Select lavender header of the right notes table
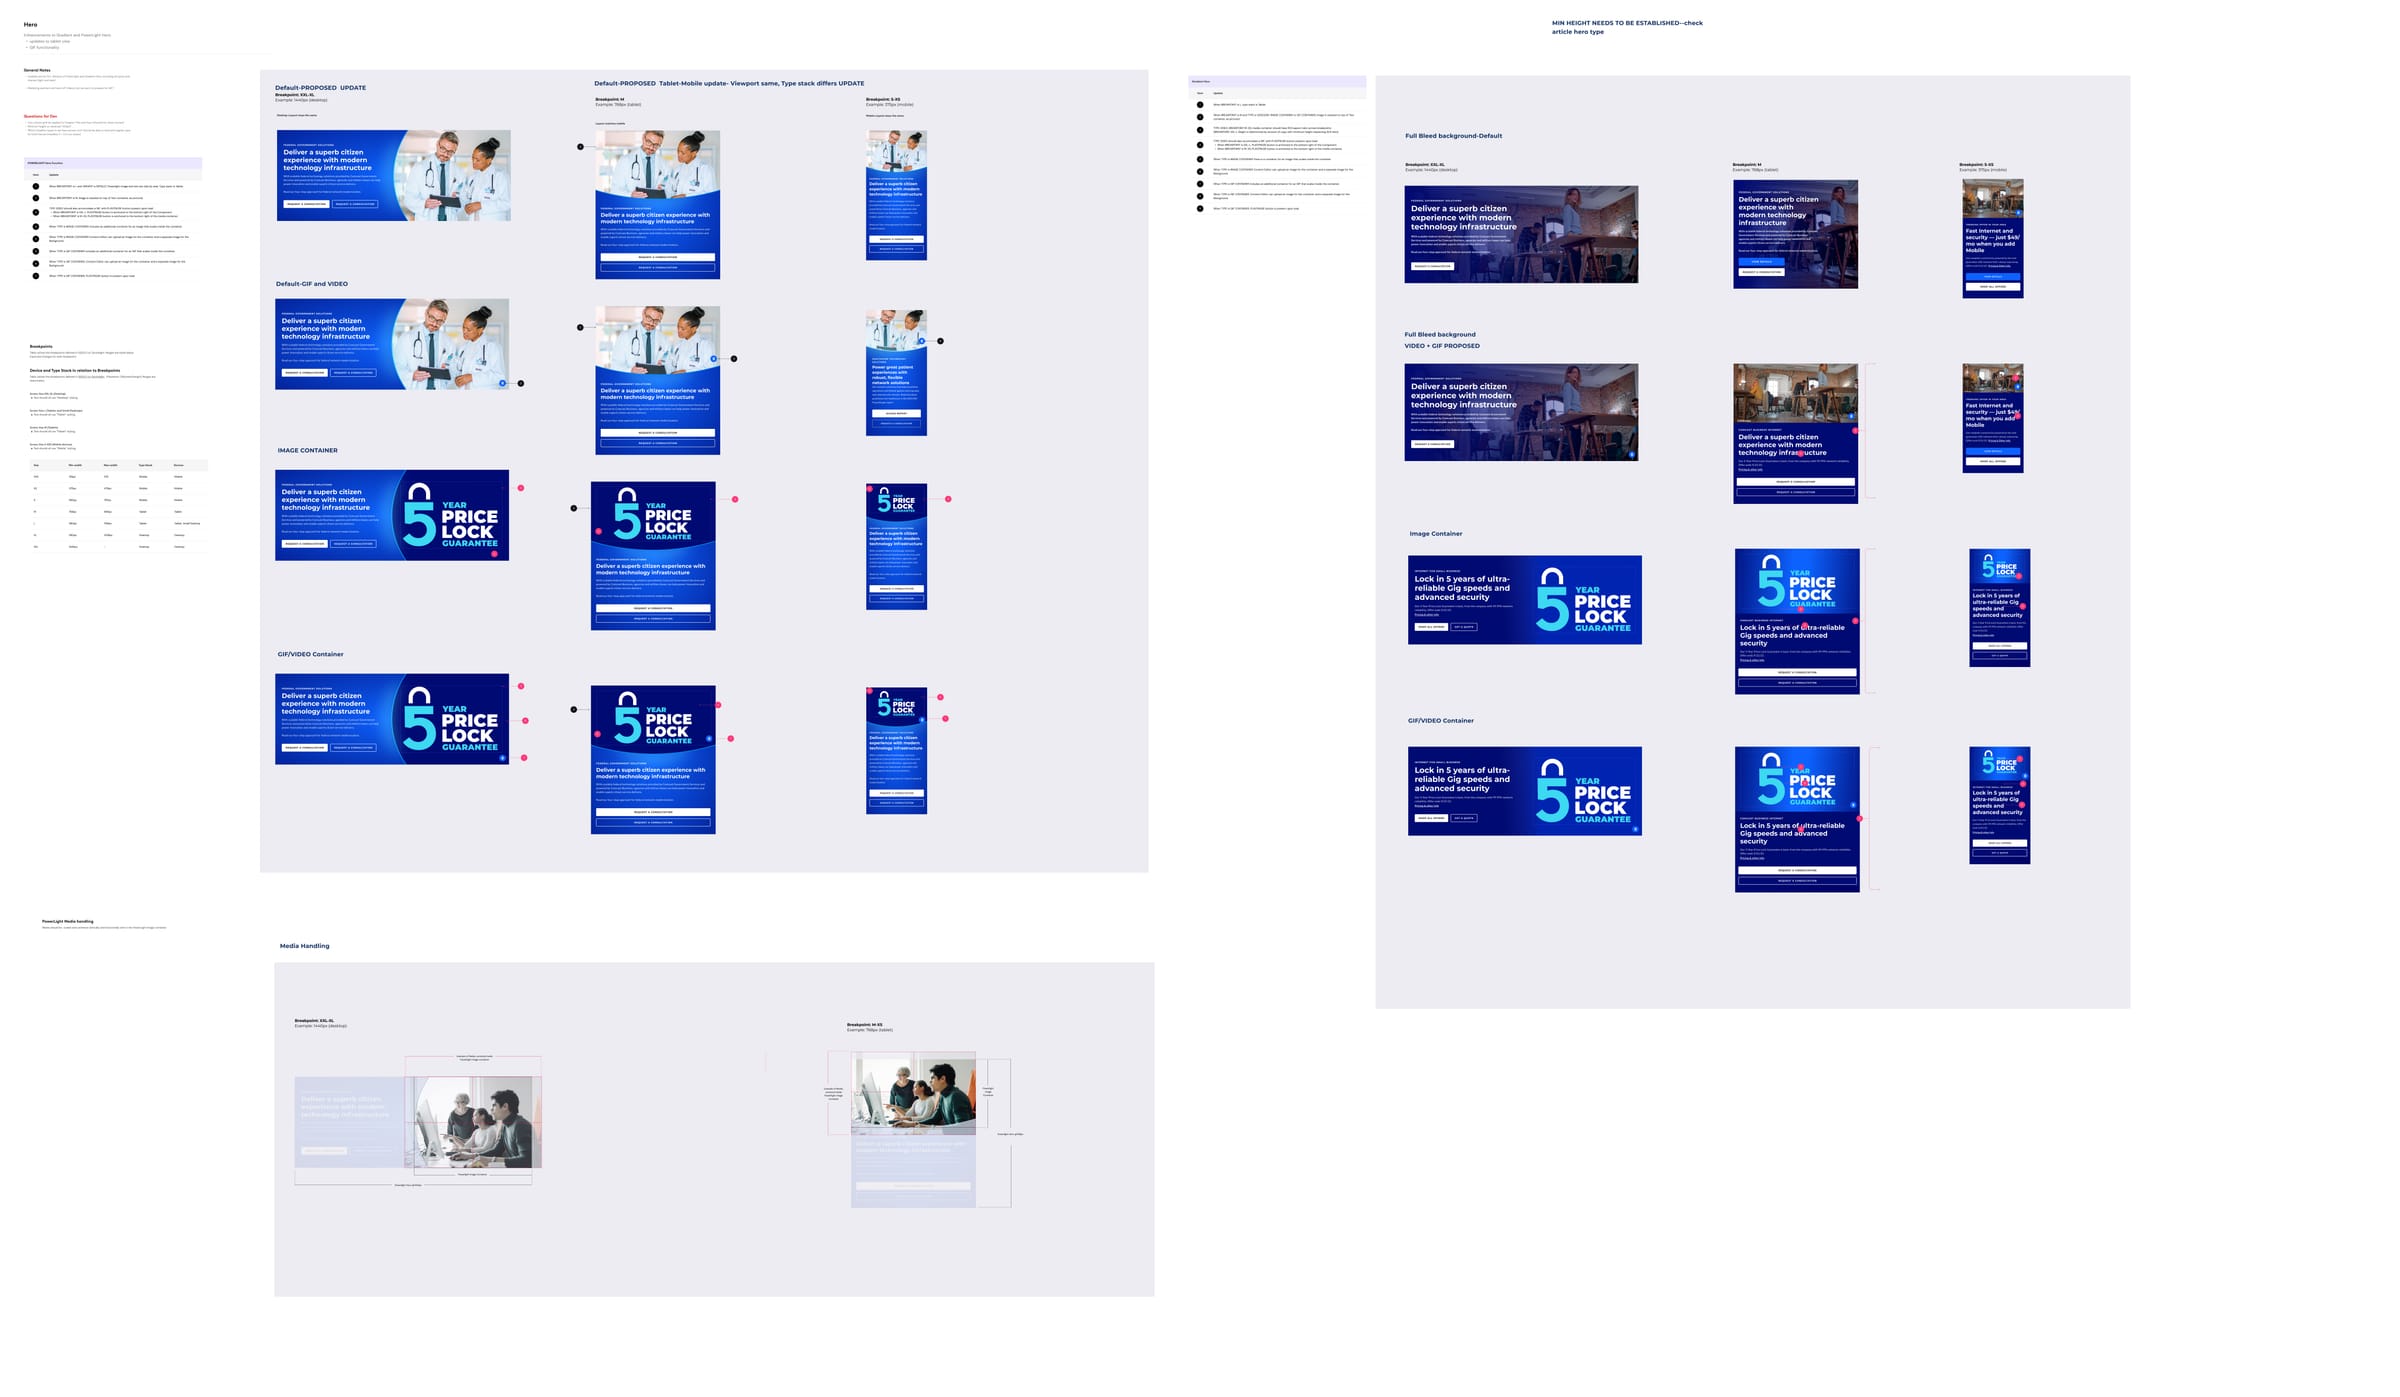This screenshot has width=2400, height=1397. 1277,81
